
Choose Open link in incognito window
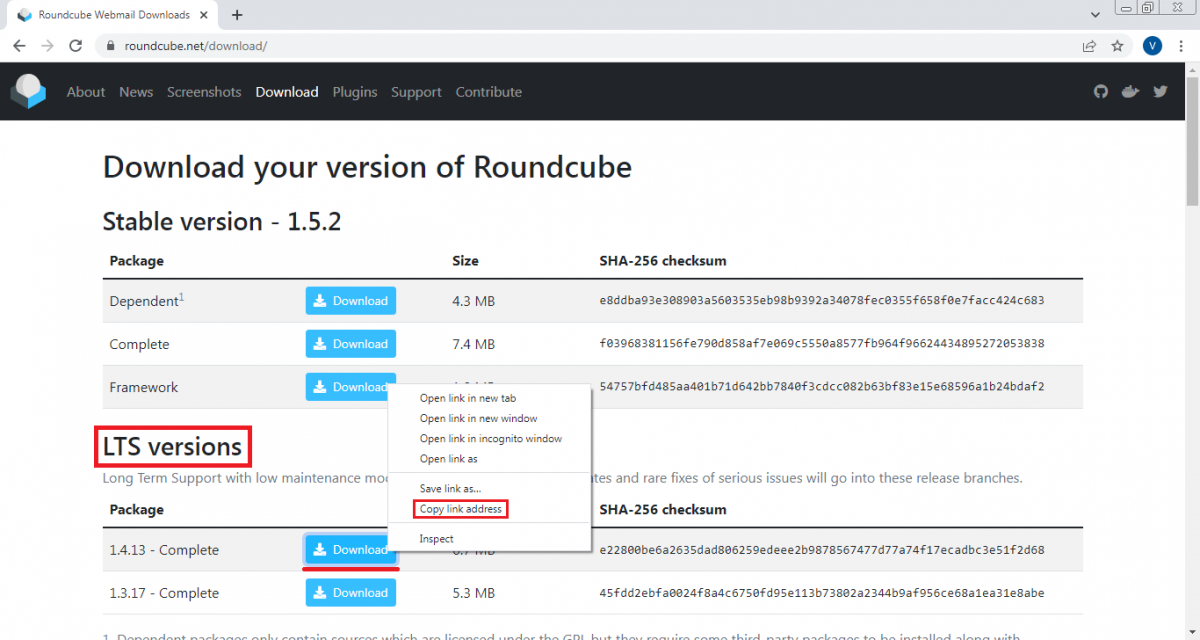pos(489,438)
